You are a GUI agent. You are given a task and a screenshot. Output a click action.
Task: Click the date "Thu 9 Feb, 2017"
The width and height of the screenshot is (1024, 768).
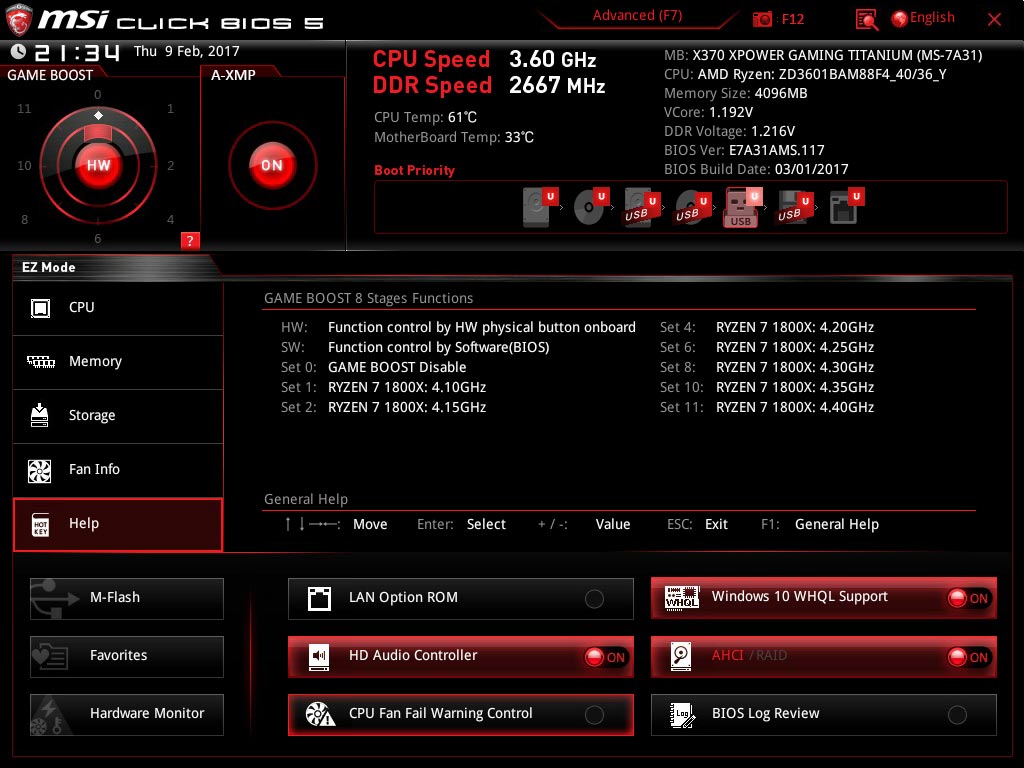(187, 51)
